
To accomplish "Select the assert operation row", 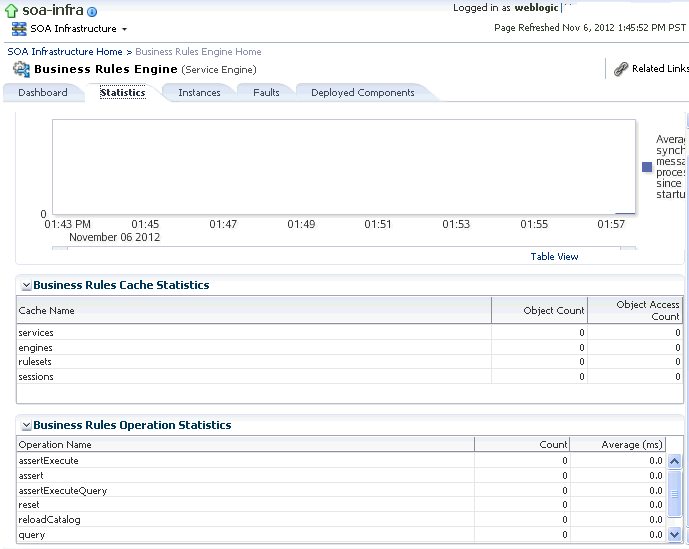I will pos(341,476).
